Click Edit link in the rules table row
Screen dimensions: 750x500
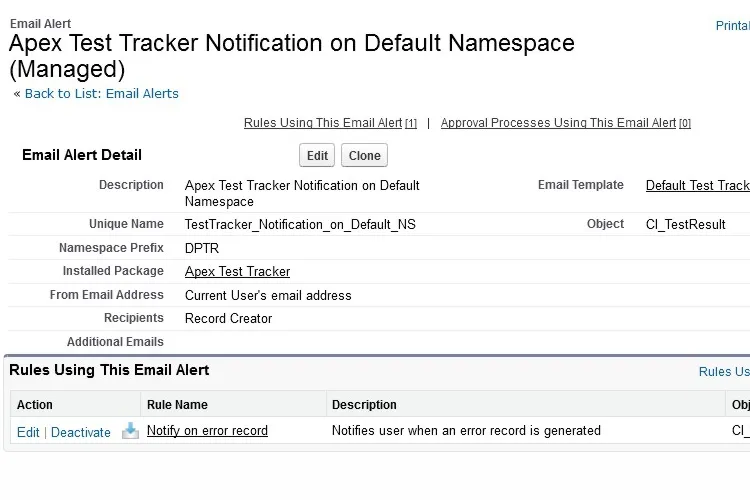28,433
